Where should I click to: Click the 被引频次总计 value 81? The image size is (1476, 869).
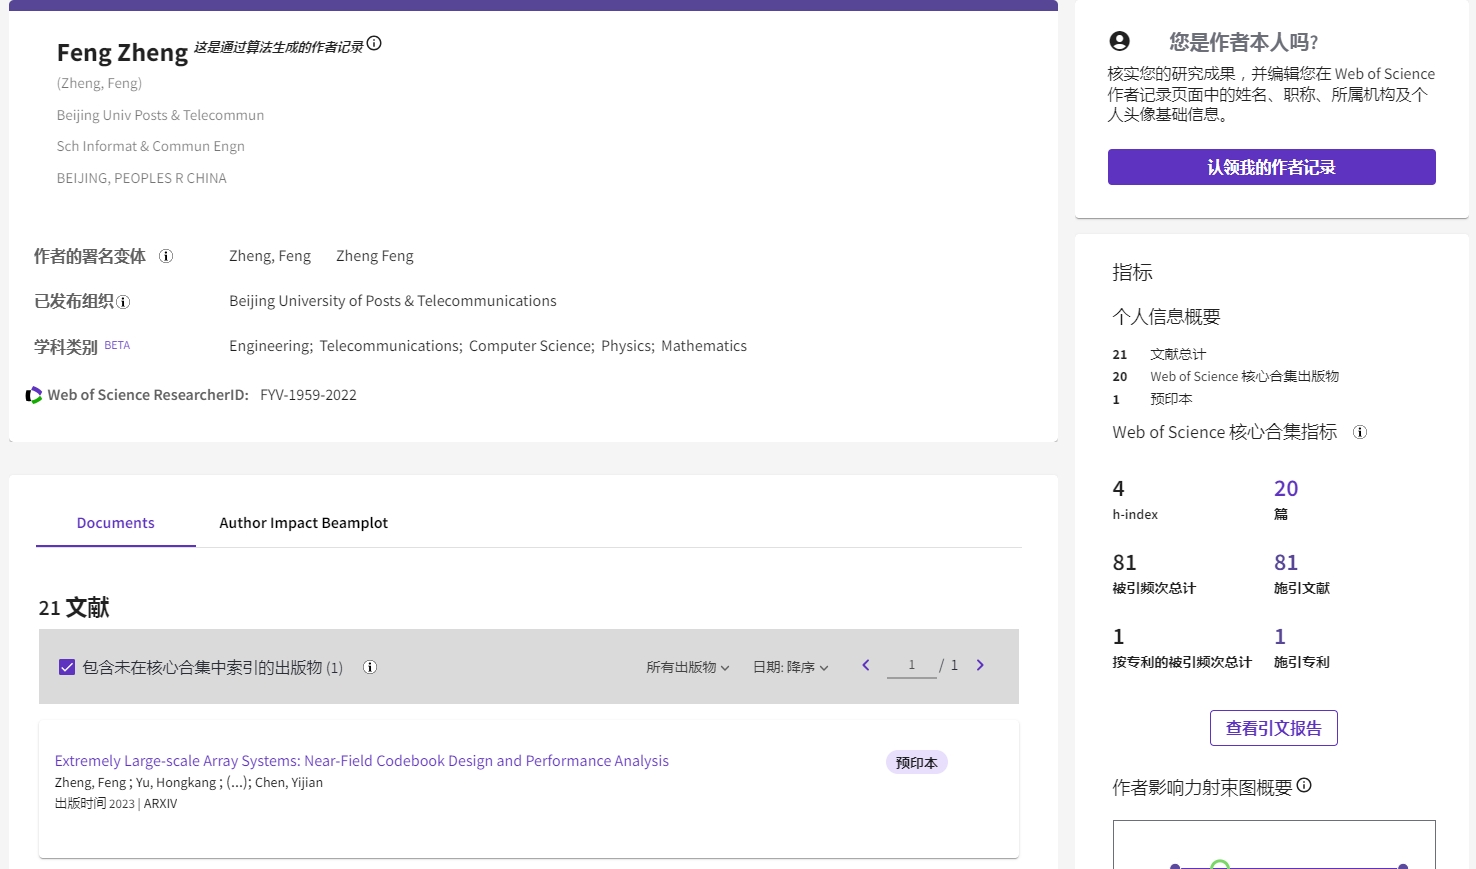point(1124,563)
